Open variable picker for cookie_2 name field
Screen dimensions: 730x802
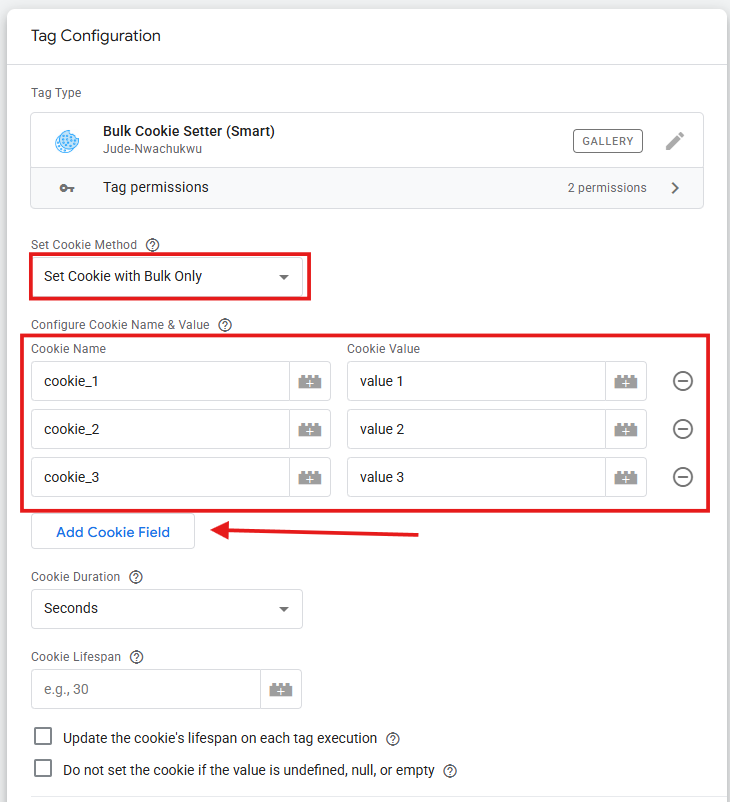pos(310,429)
